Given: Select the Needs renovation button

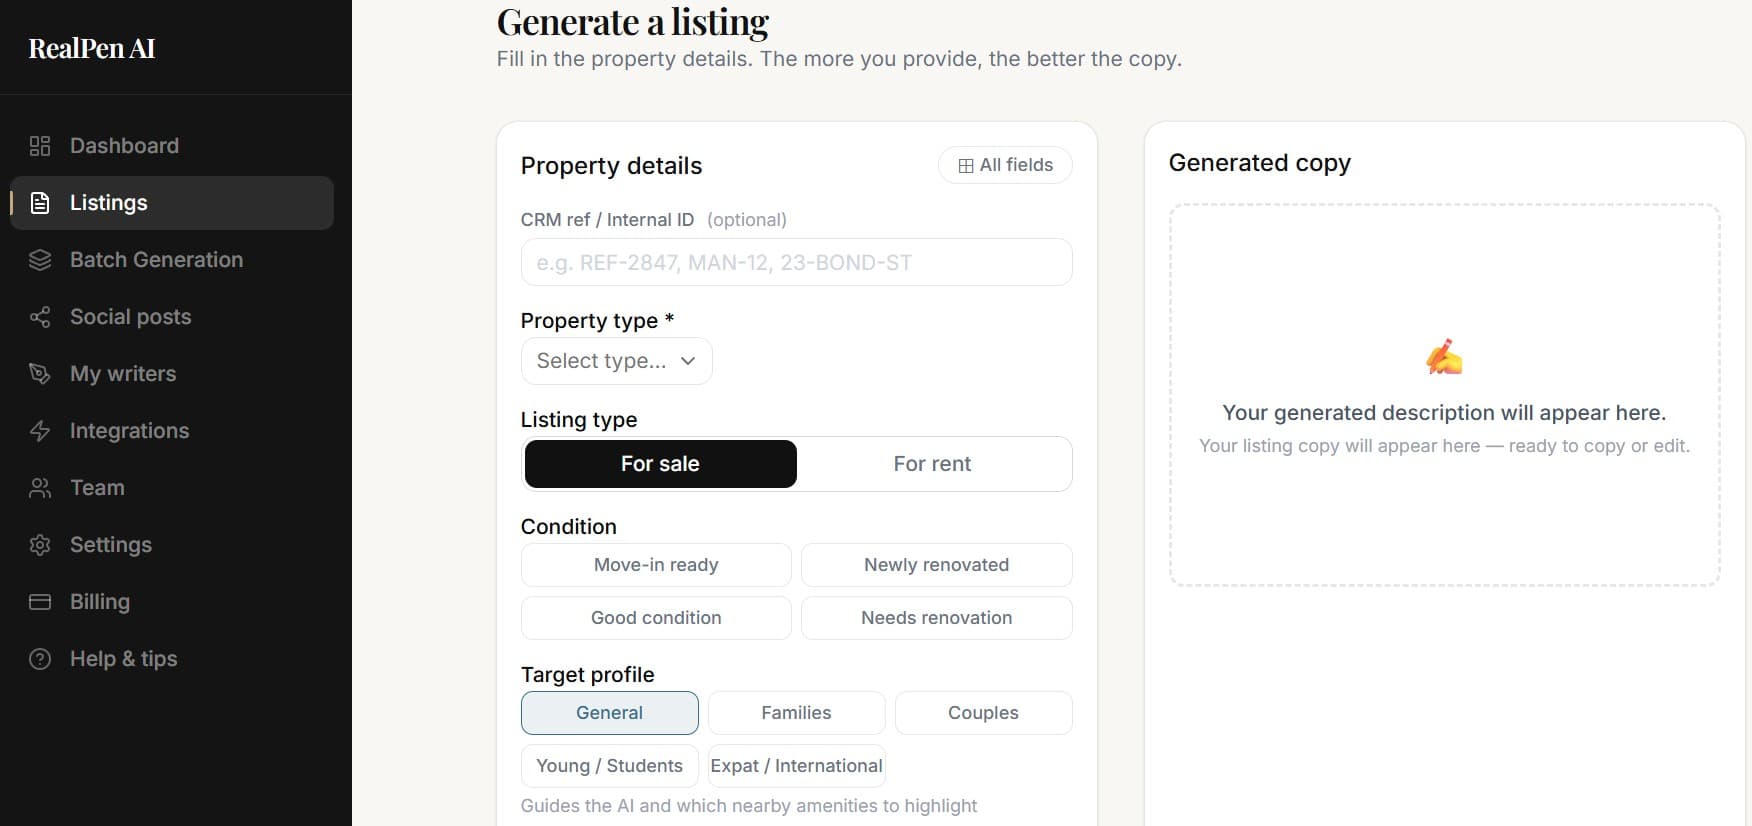Looking at the screenshot, I should pyautogui.click(x=936, y=618).
